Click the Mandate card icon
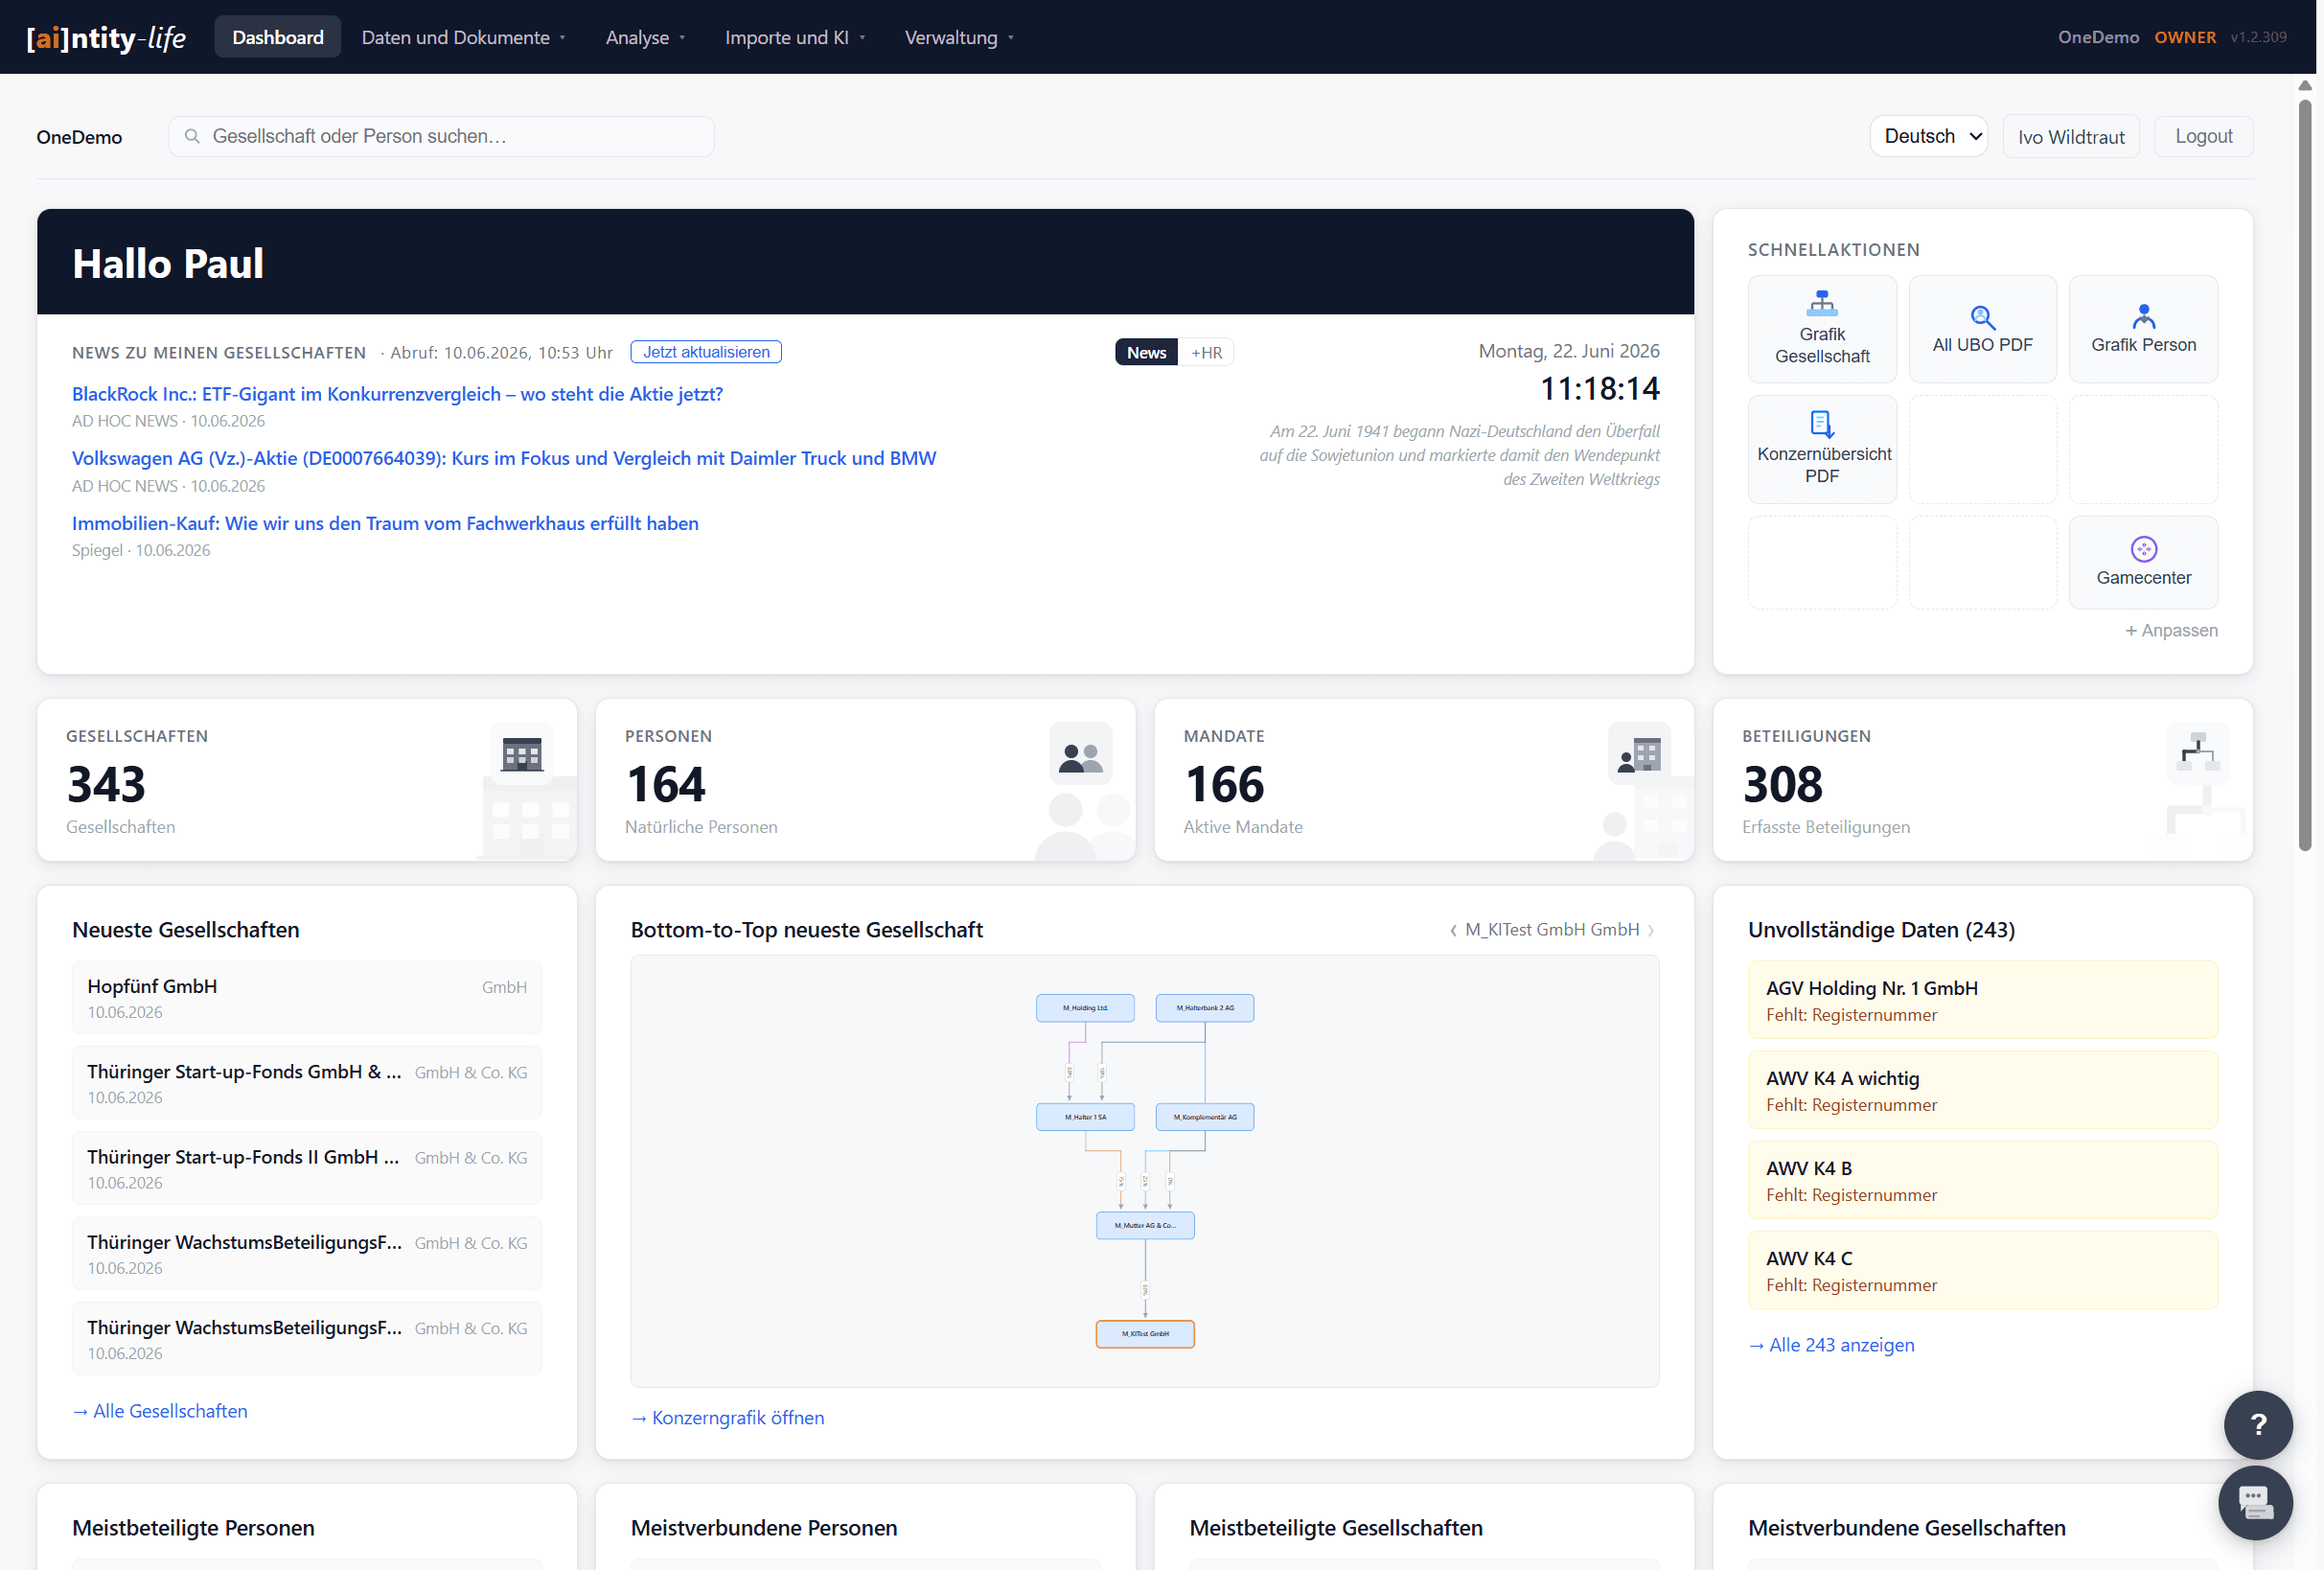 1639,754
